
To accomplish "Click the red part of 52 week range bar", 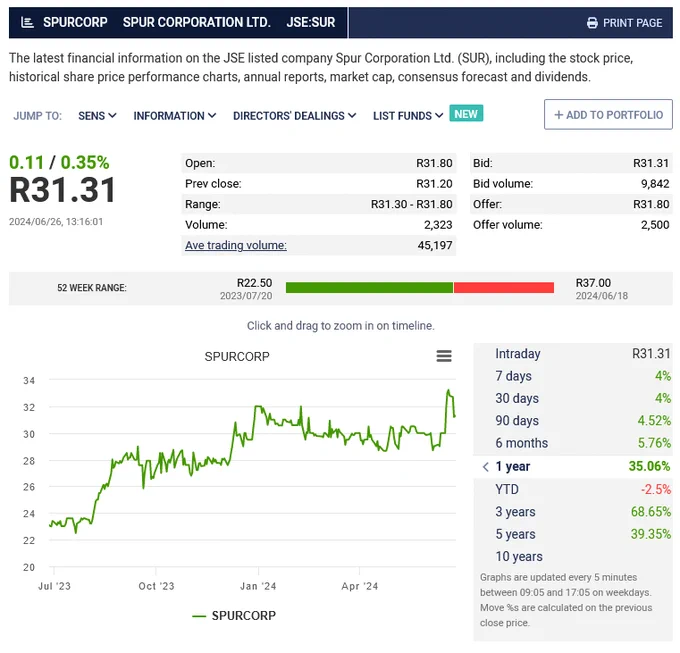I will (504, 287).
